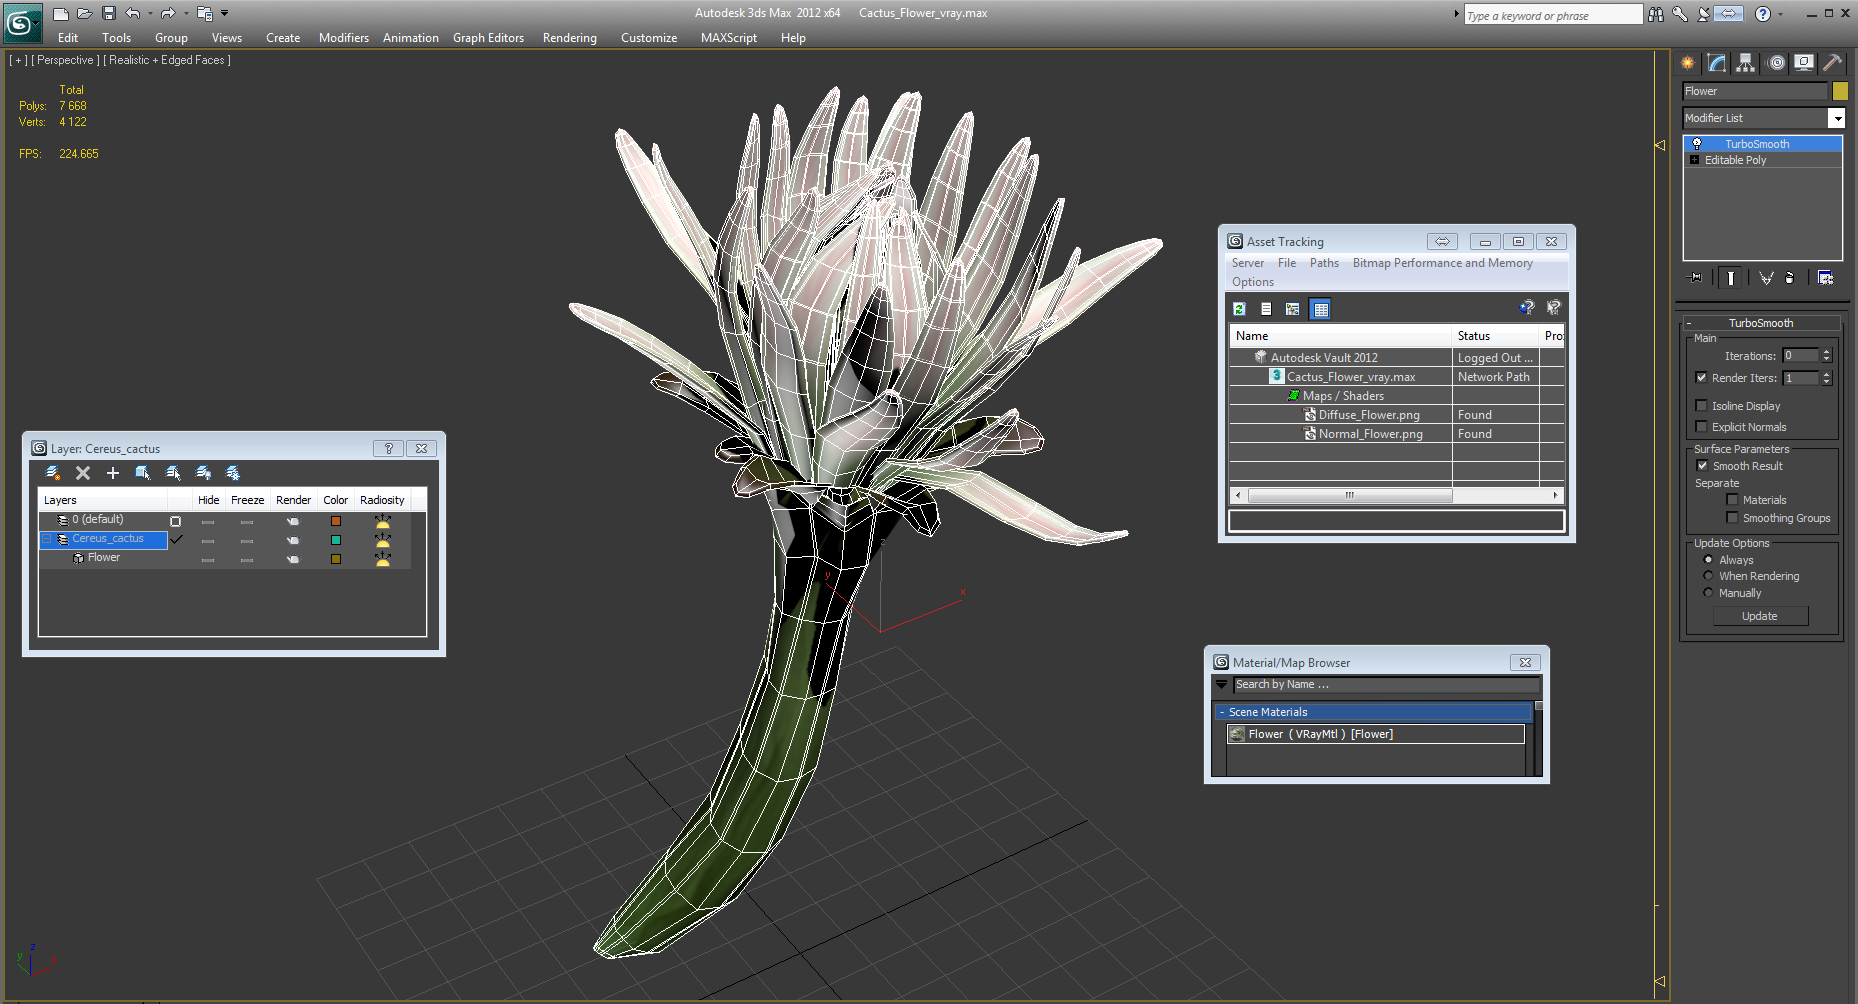Select When Rendering update option
Screen dimensions: 1858x1004
[x=1708, y=576]
